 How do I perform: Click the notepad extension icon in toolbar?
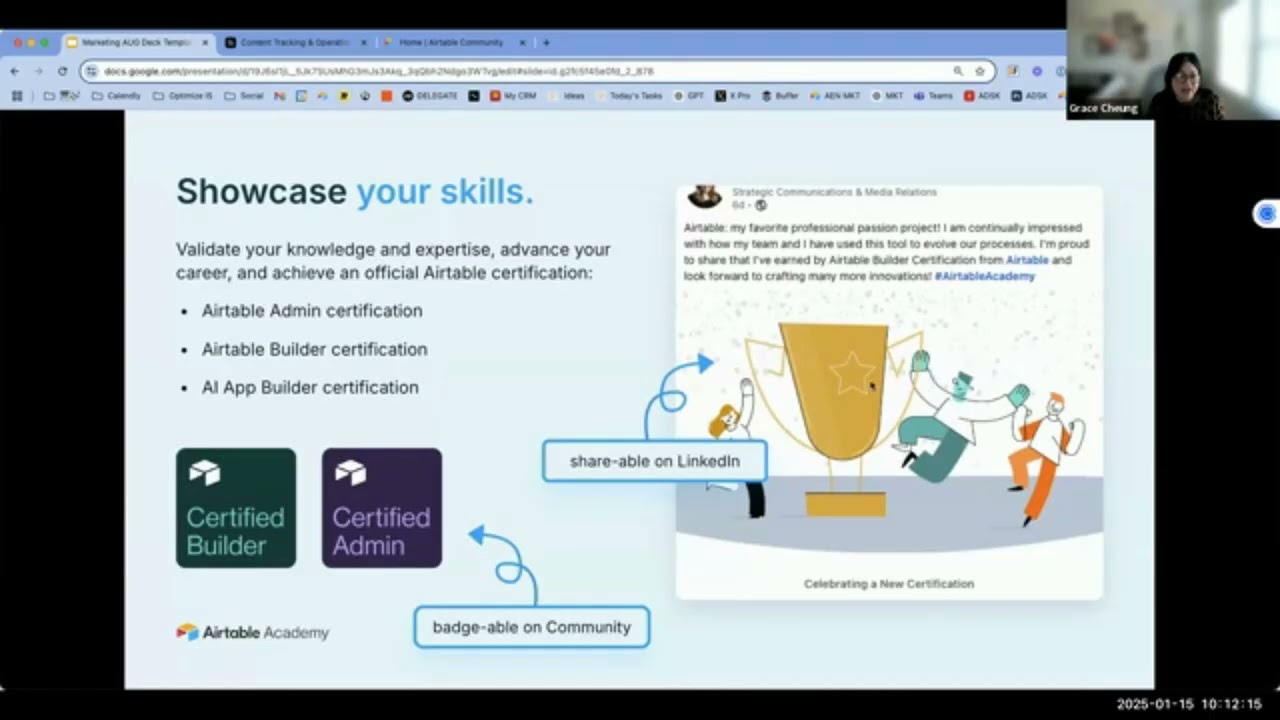[1013, 71]
